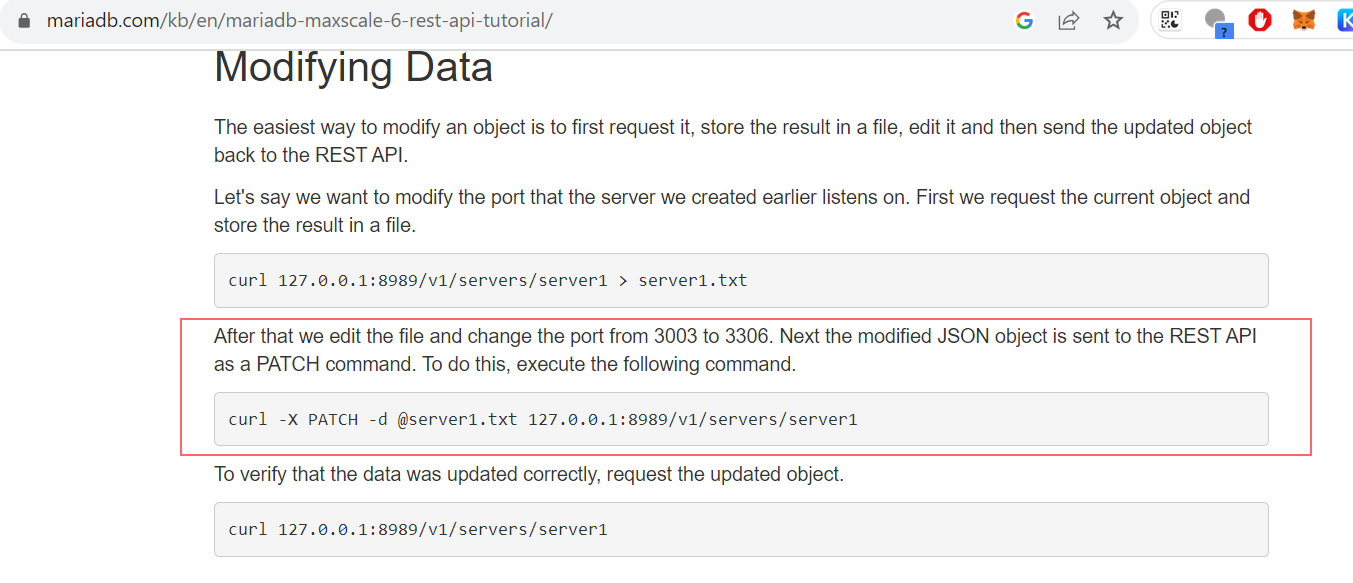The image size is (1353, 583).
Task: Open the red stop-hand ad blocker extension
Action: tap(1260, 19)
